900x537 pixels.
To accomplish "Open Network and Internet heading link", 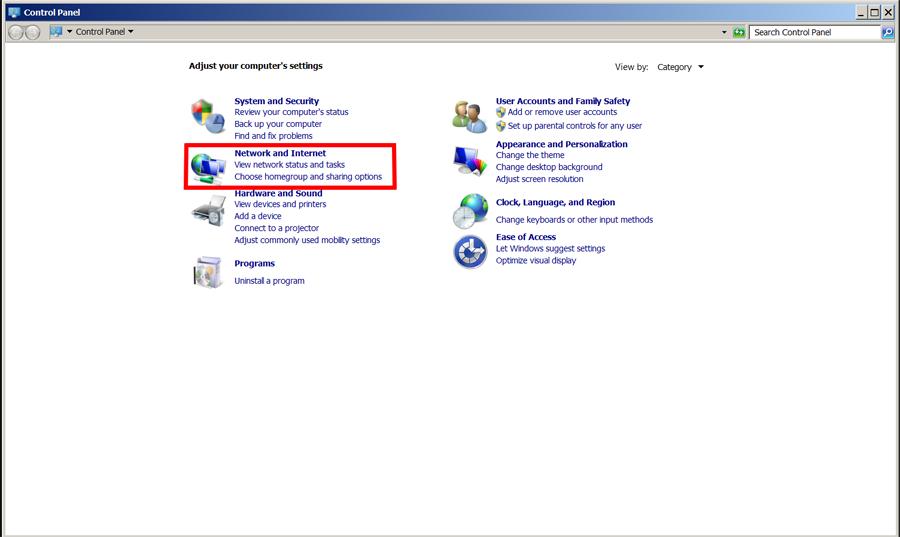I will pos(280,153).
